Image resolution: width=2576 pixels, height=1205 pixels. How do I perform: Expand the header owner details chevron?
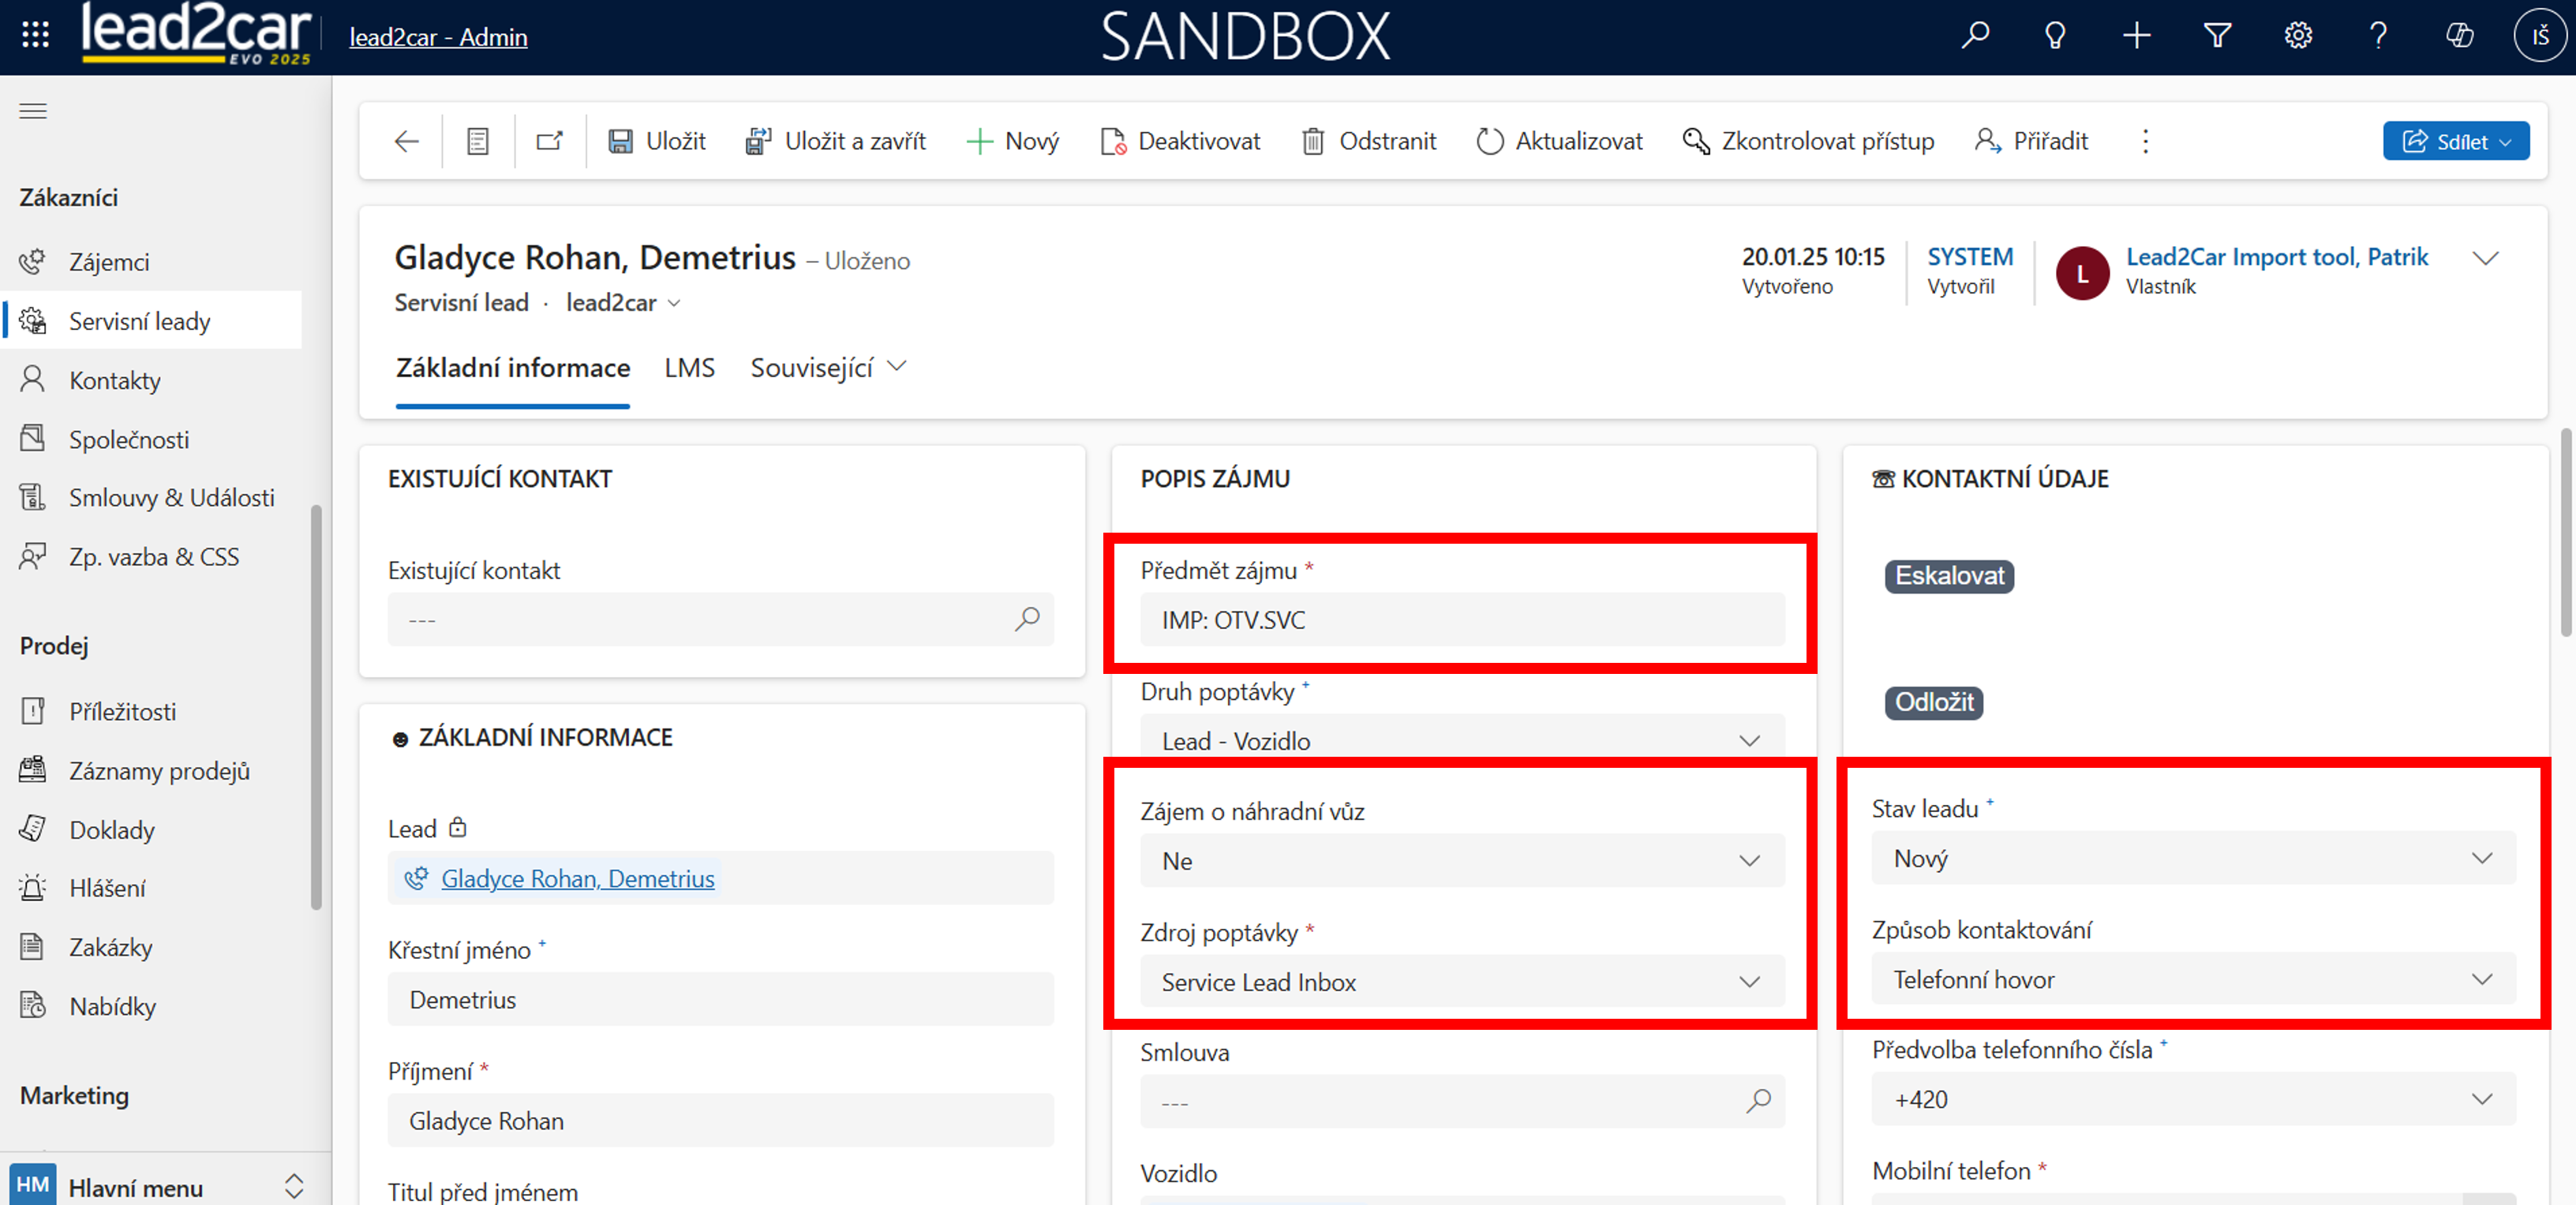pyautogui.click(x=2485, y=258)
